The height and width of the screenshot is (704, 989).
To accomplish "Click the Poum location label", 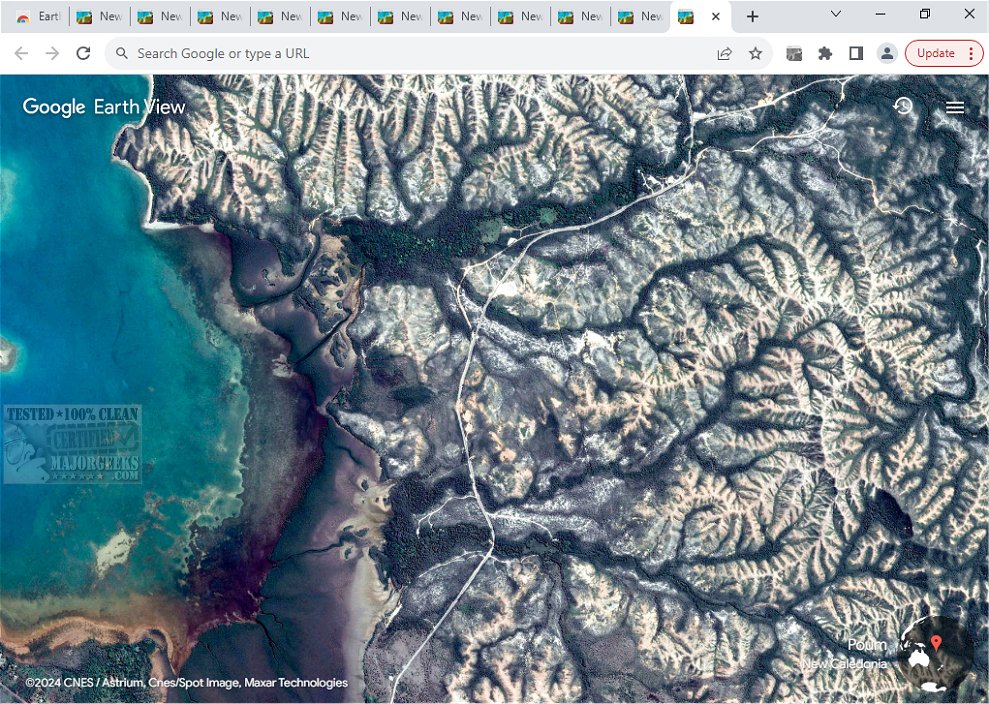I will (867, 645).
